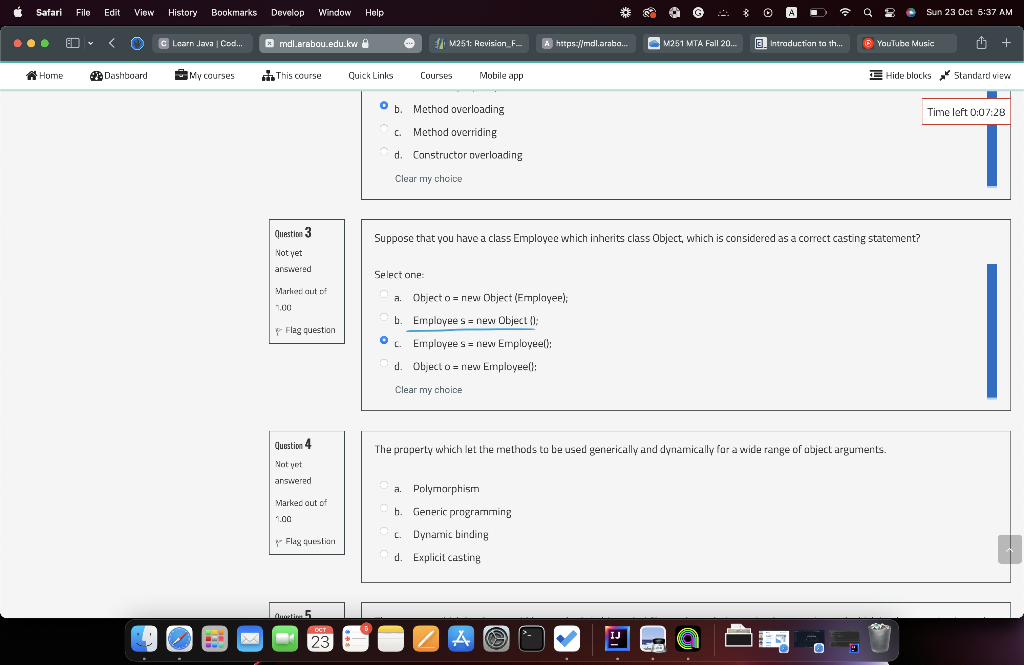This screenshot has height=665, width=1024.
Task: Open a new tab with plus icon
Action: coord(1006,43)
